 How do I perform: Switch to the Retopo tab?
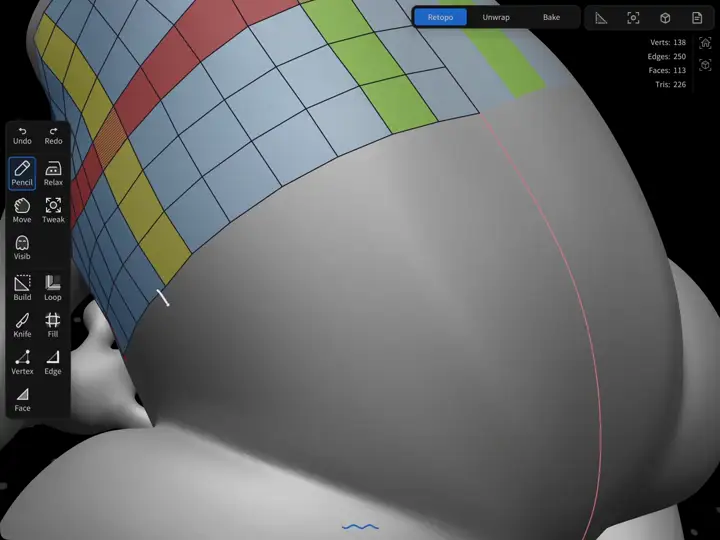[x=440, y=17]
